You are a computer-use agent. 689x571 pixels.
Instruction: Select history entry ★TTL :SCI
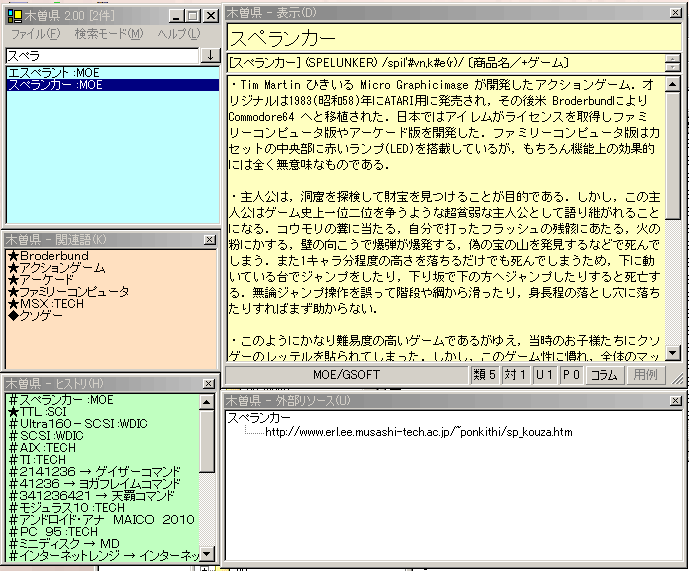click(x=38, y=412)
